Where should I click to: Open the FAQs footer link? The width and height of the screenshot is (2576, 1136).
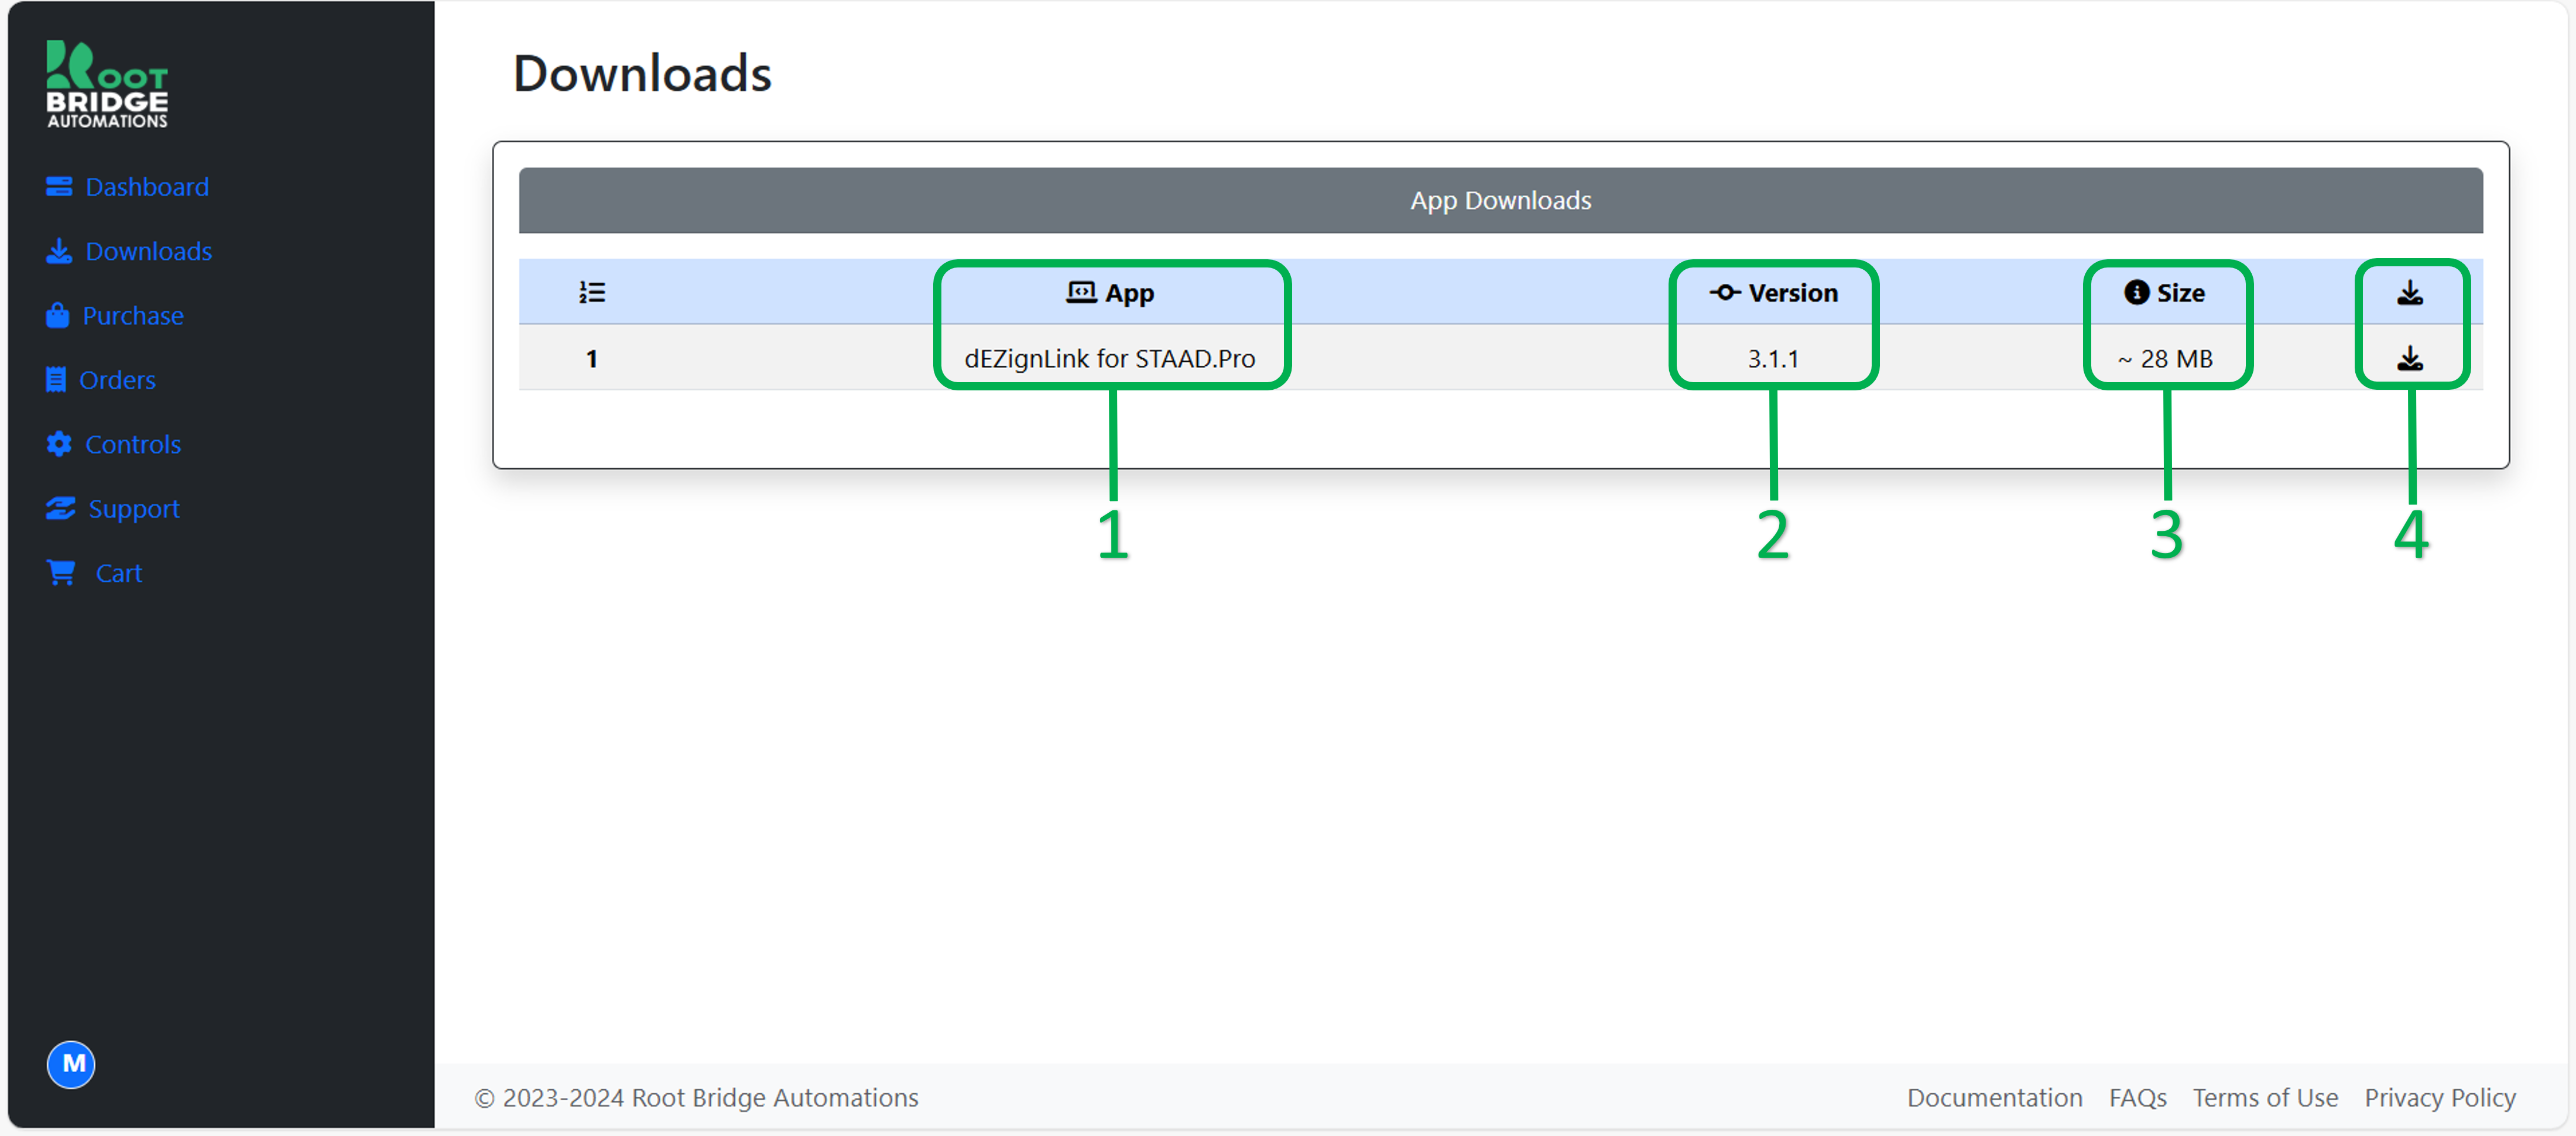pyautogui.click(x=2137, y=1097)
